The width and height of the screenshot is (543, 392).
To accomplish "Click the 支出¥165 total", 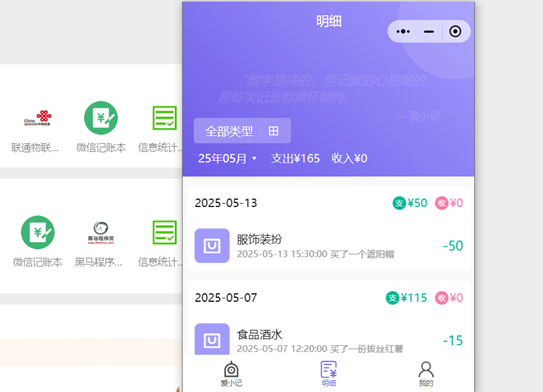I will click(295, 159).
